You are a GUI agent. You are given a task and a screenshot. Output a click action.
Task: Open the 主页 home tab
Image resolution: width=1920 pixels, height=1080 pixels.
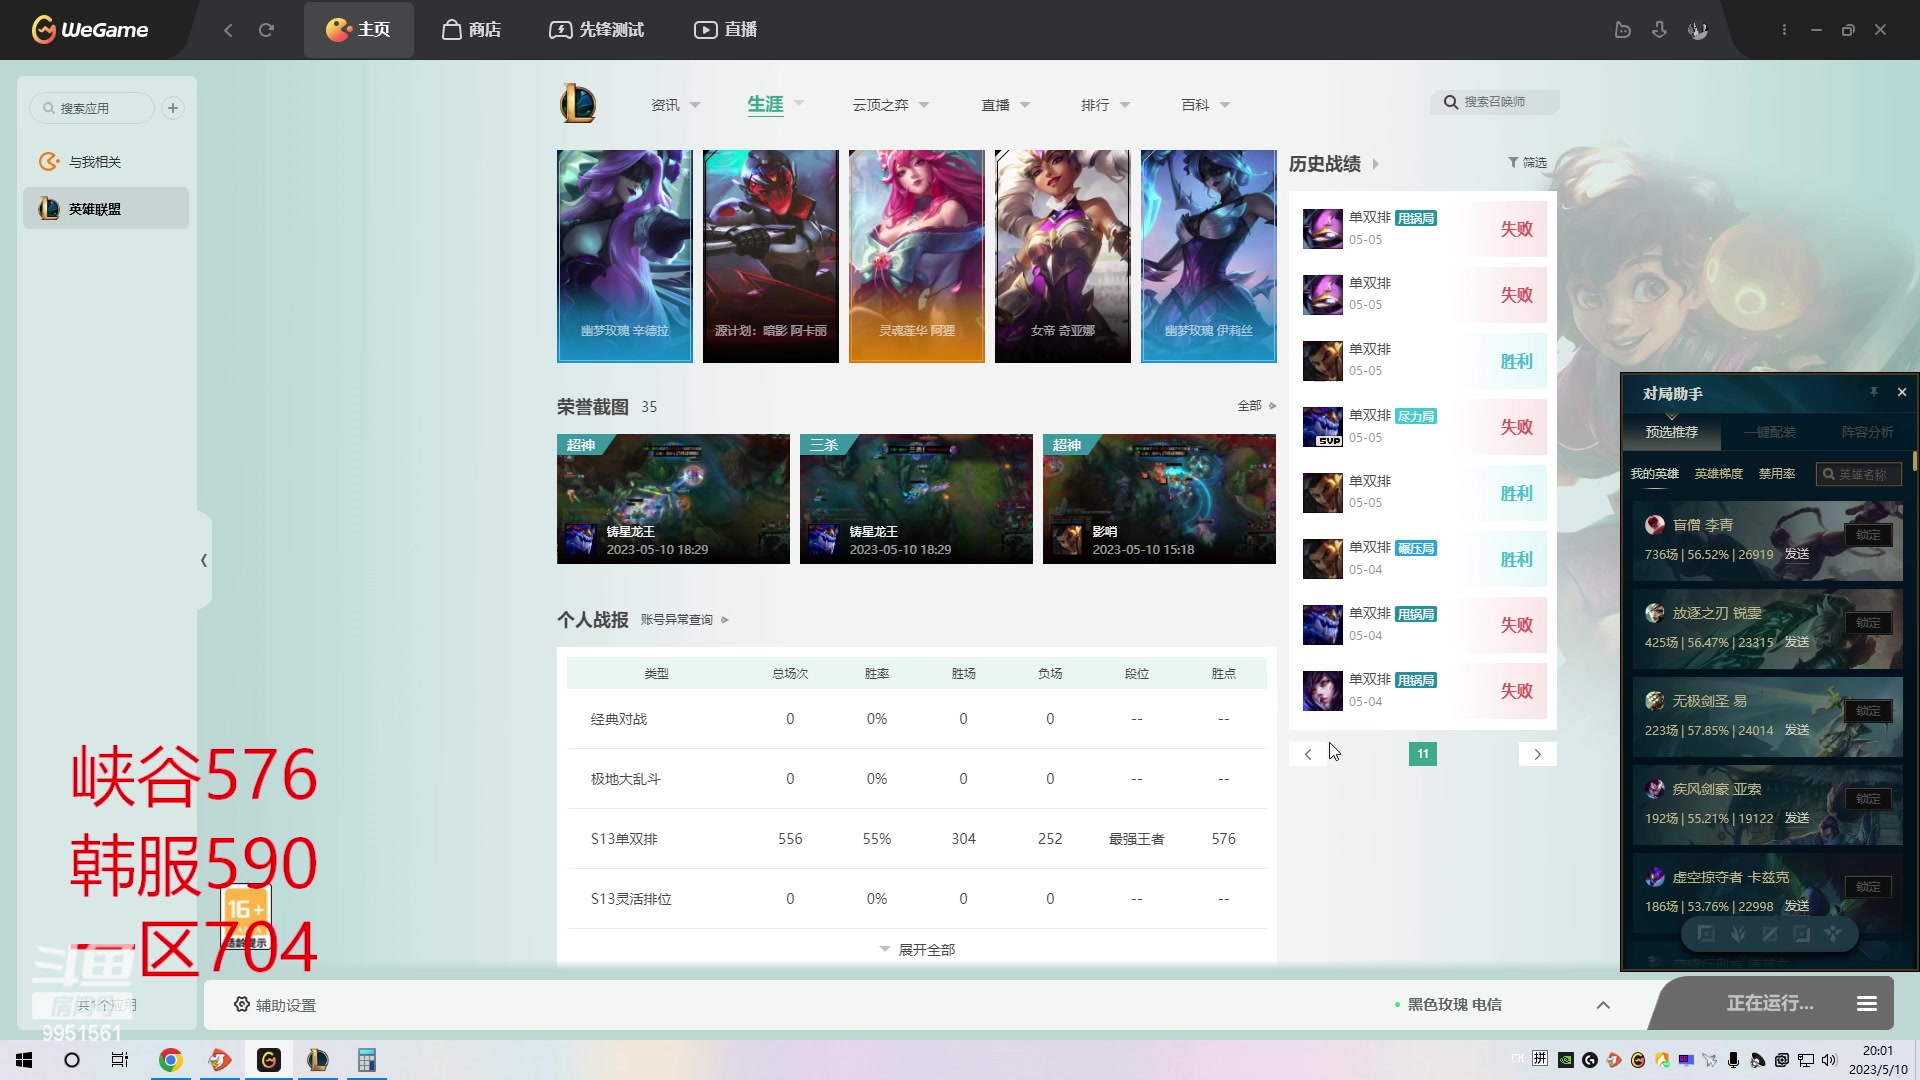[358, 30]
